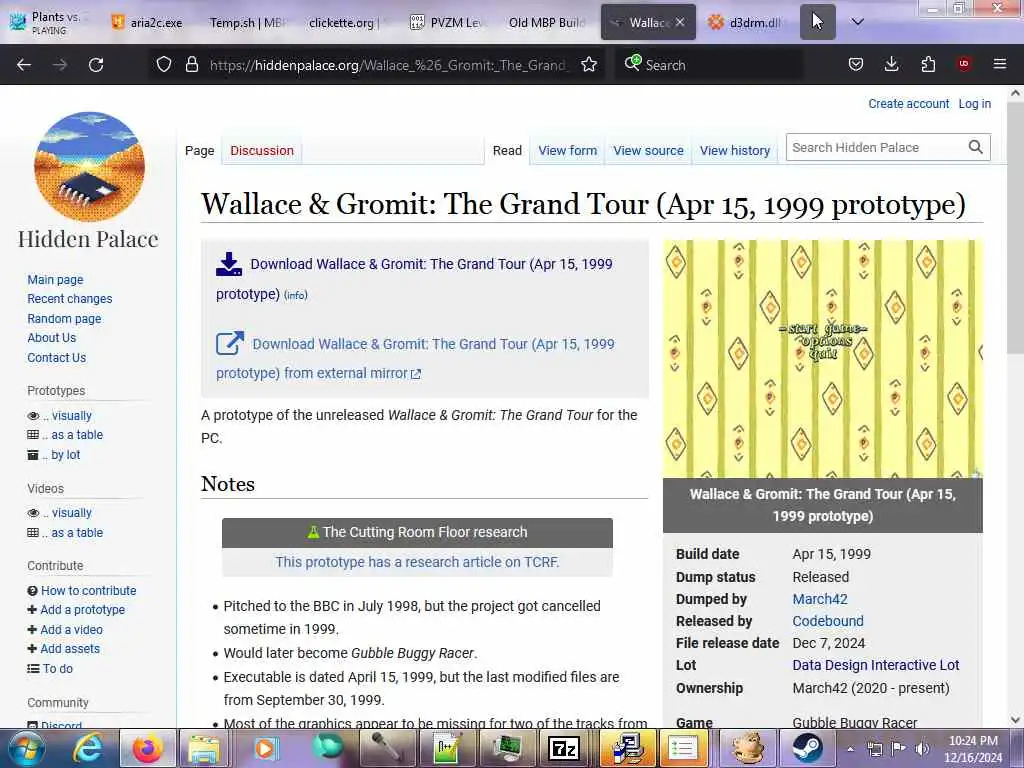Open the Pocket save icon

(856, 65)
